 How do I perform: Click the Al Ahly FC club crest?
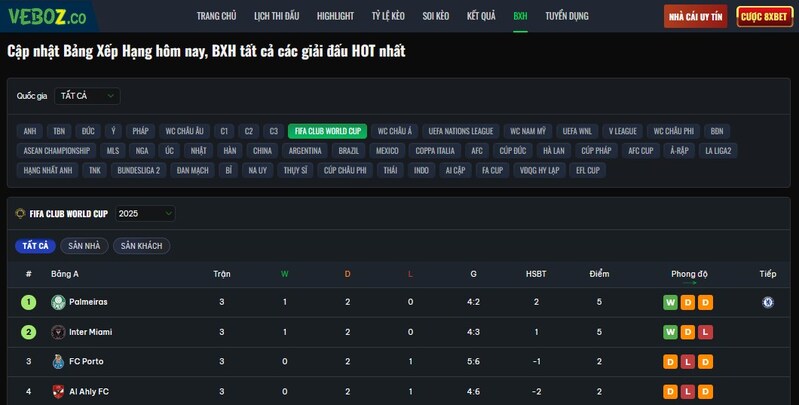point(58,392)
